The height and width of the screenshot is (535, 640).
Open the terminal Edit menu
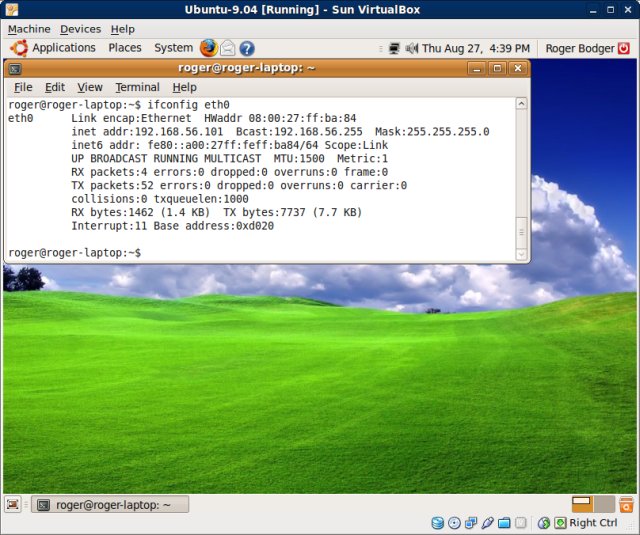click(x=55, y=87)
